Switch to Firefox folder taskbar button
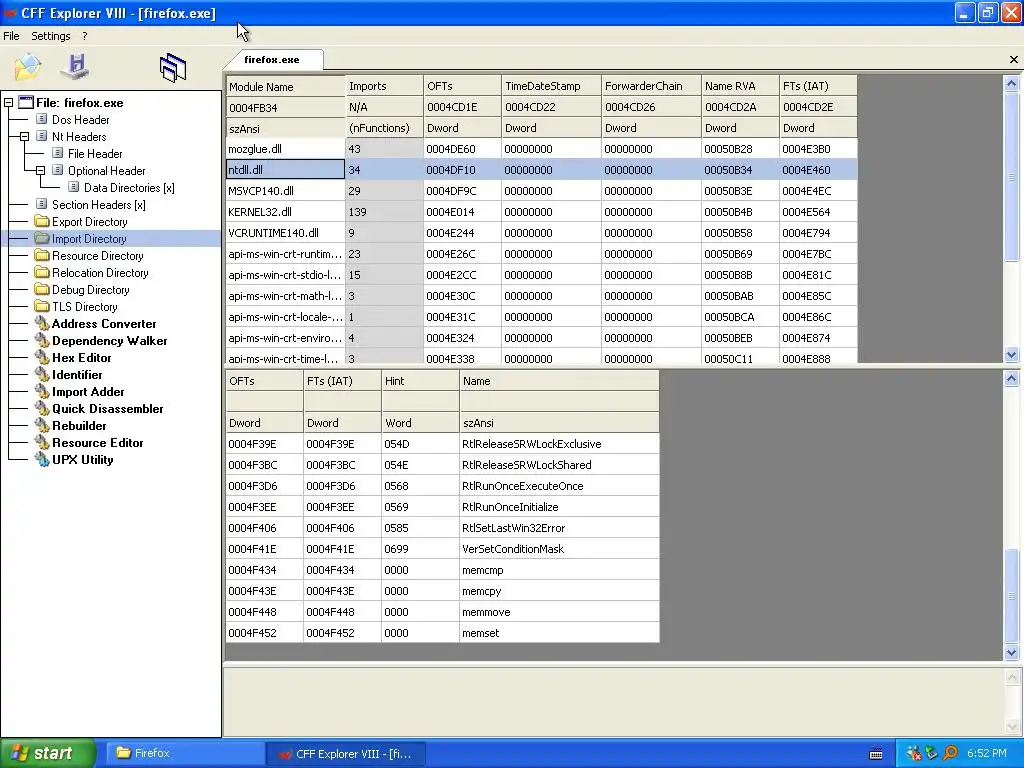This screenshot has width=1024, height=768. coord(184,753)
